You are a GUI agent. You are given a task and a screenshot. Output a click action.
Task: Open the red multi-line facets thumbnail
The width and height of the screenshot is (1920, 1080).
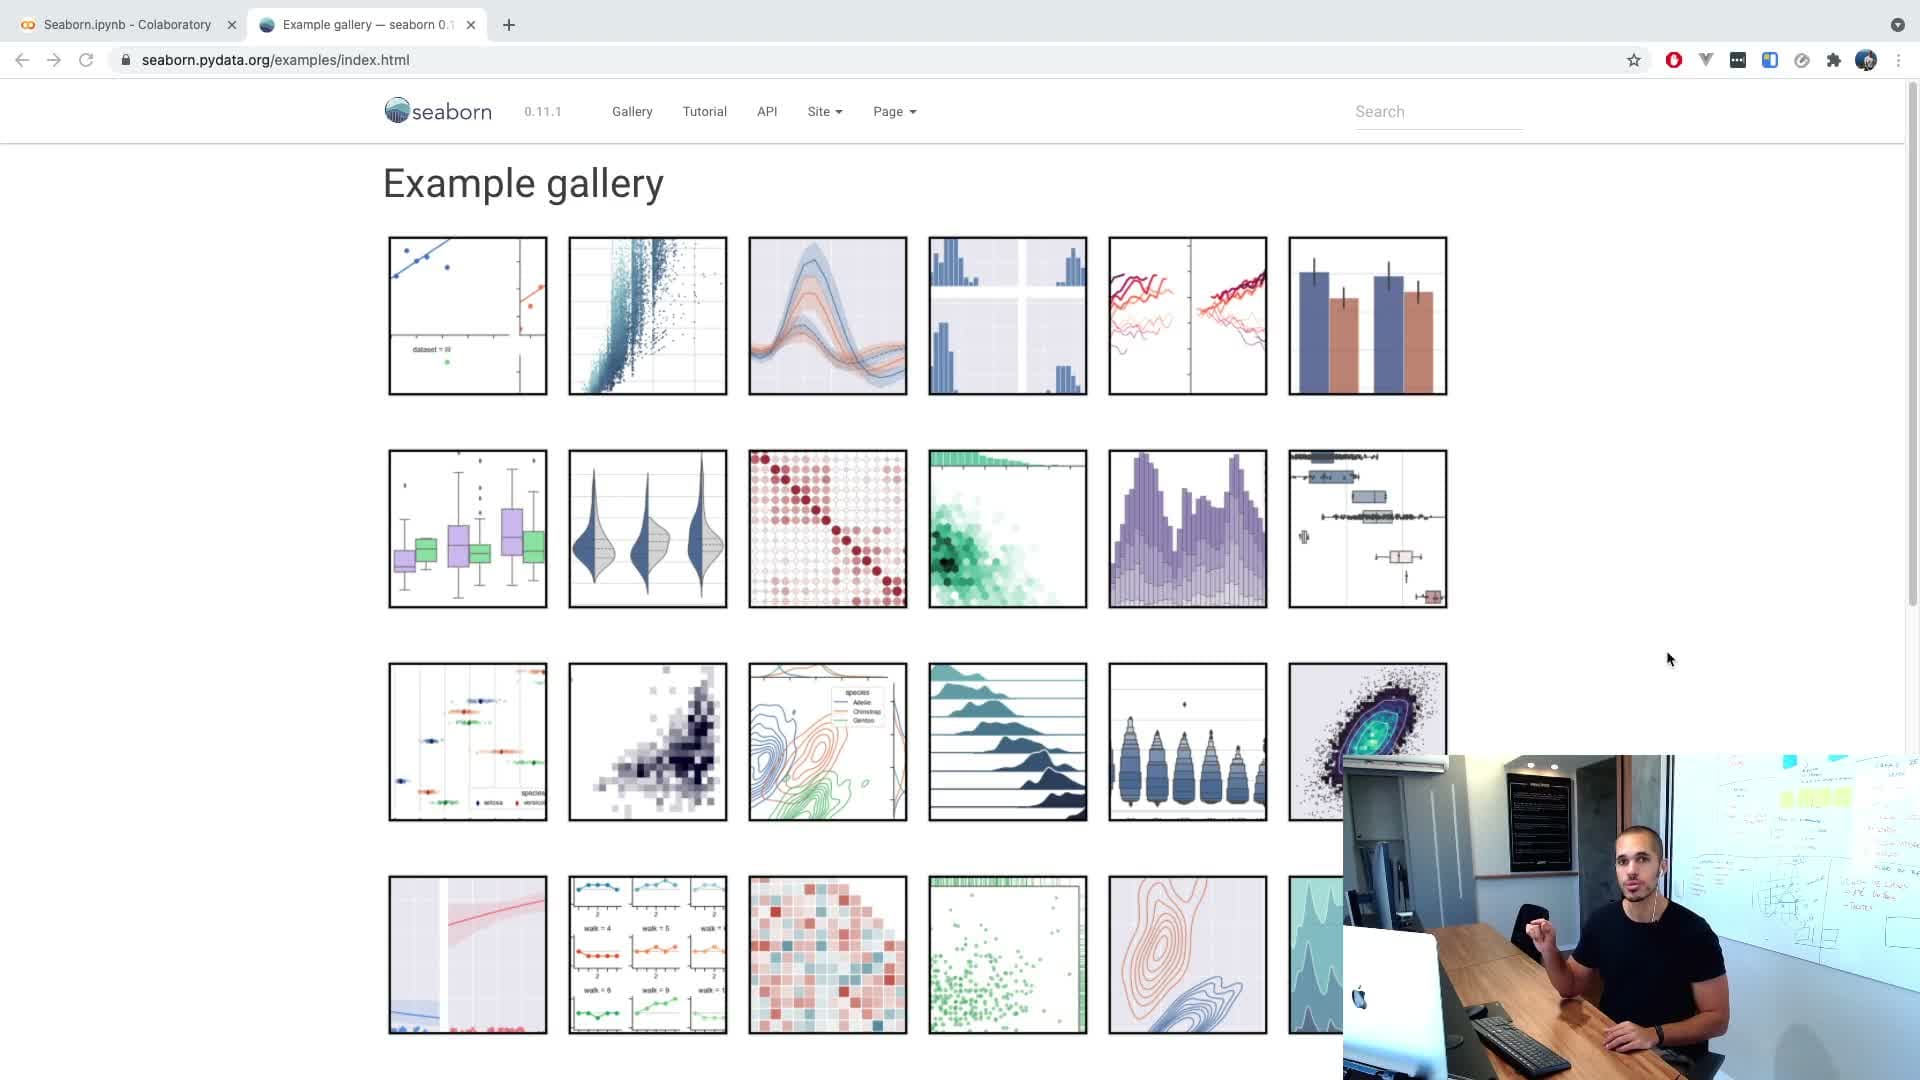[1188, 316]
